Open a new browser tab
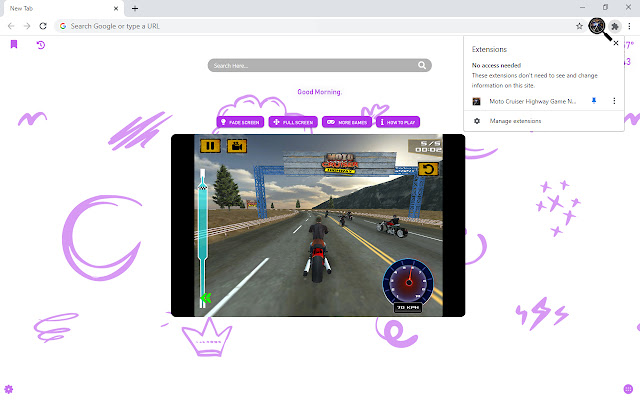 (135, 8)
